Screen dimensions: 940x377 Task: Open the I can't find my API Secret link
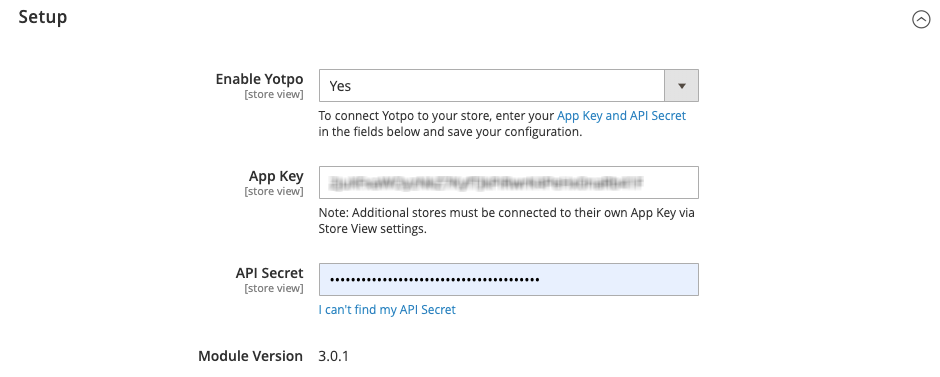point(387,310)
